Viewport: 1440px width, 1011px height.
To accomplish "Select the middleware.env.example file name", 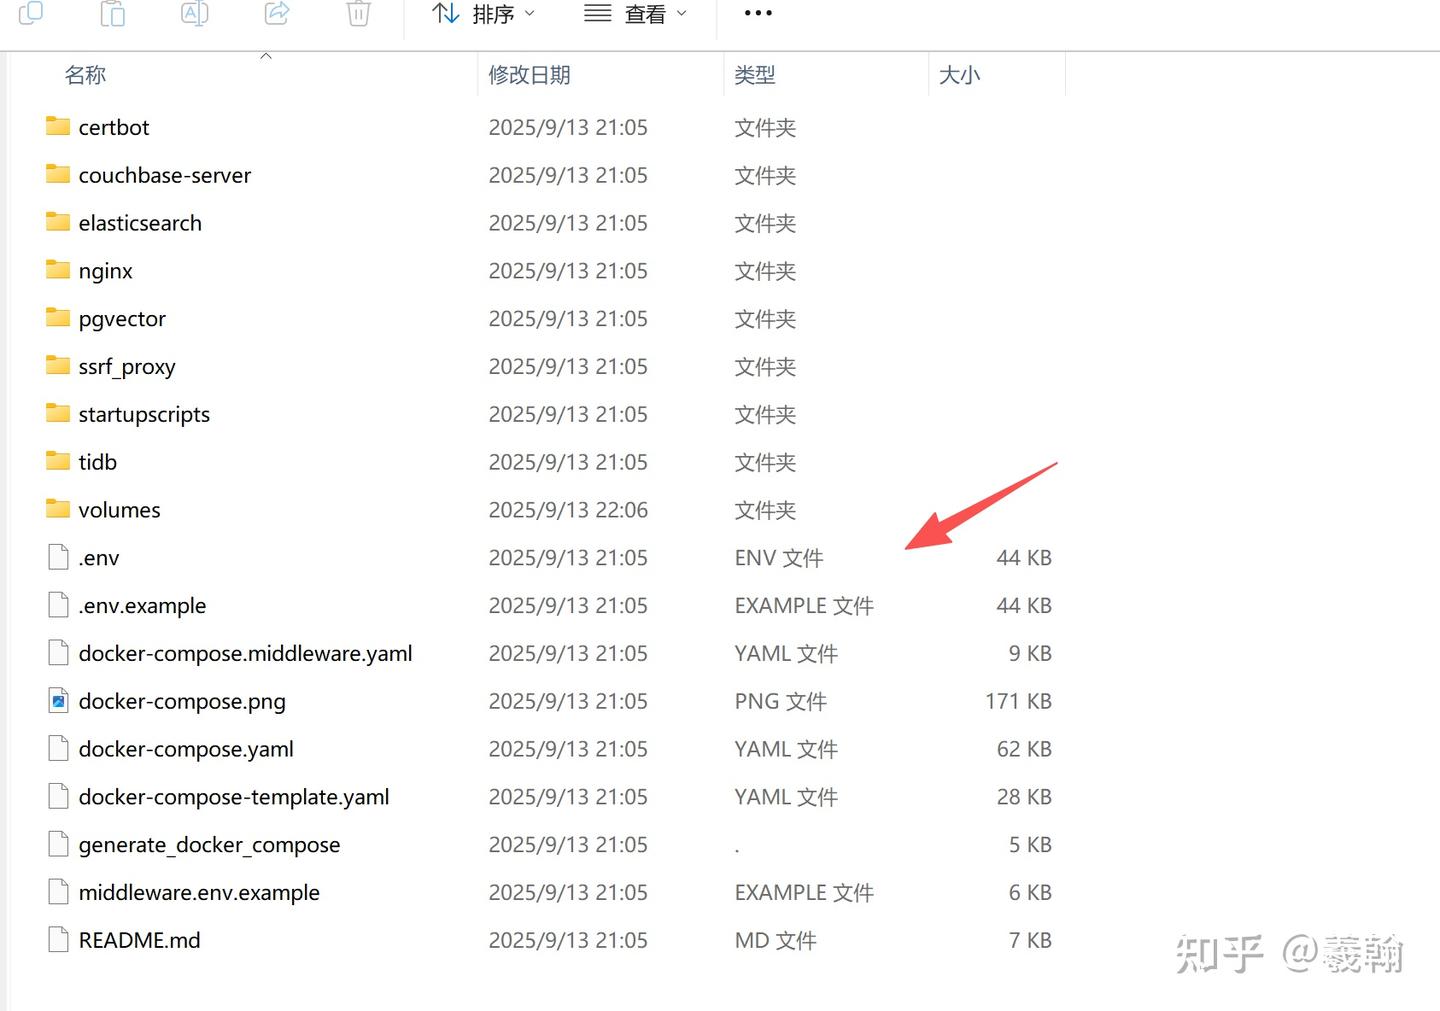I will click(199, 893).
